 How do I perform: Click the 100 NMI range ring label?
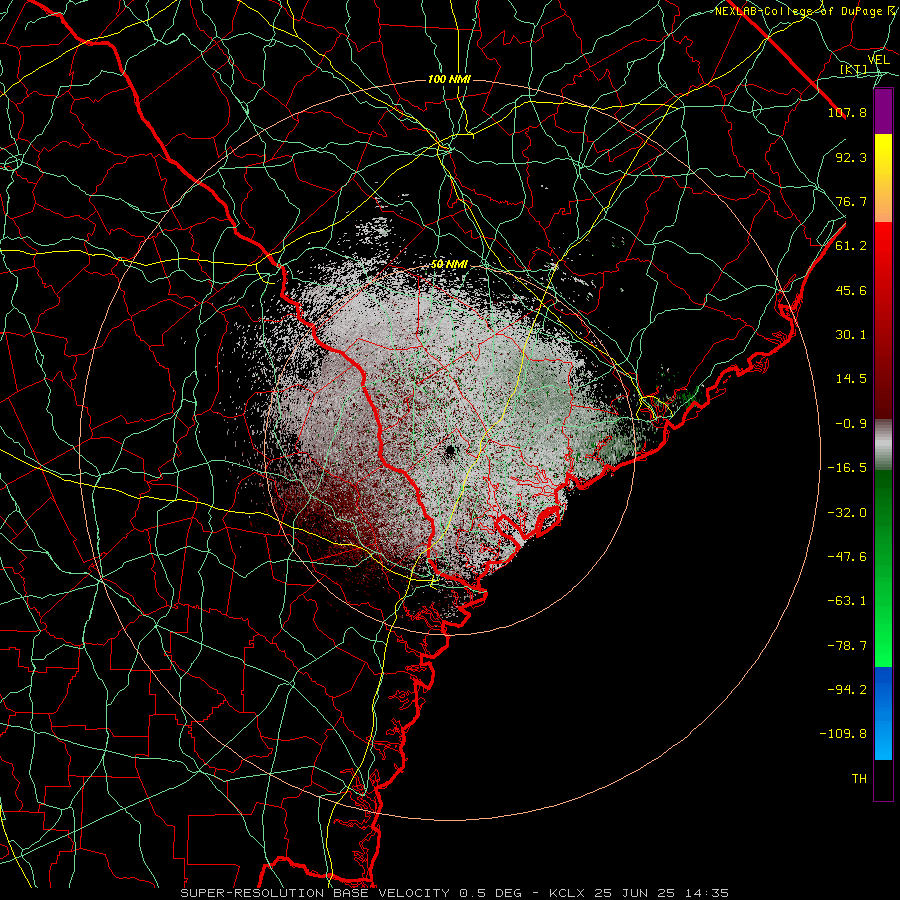(x=449, y=79)
